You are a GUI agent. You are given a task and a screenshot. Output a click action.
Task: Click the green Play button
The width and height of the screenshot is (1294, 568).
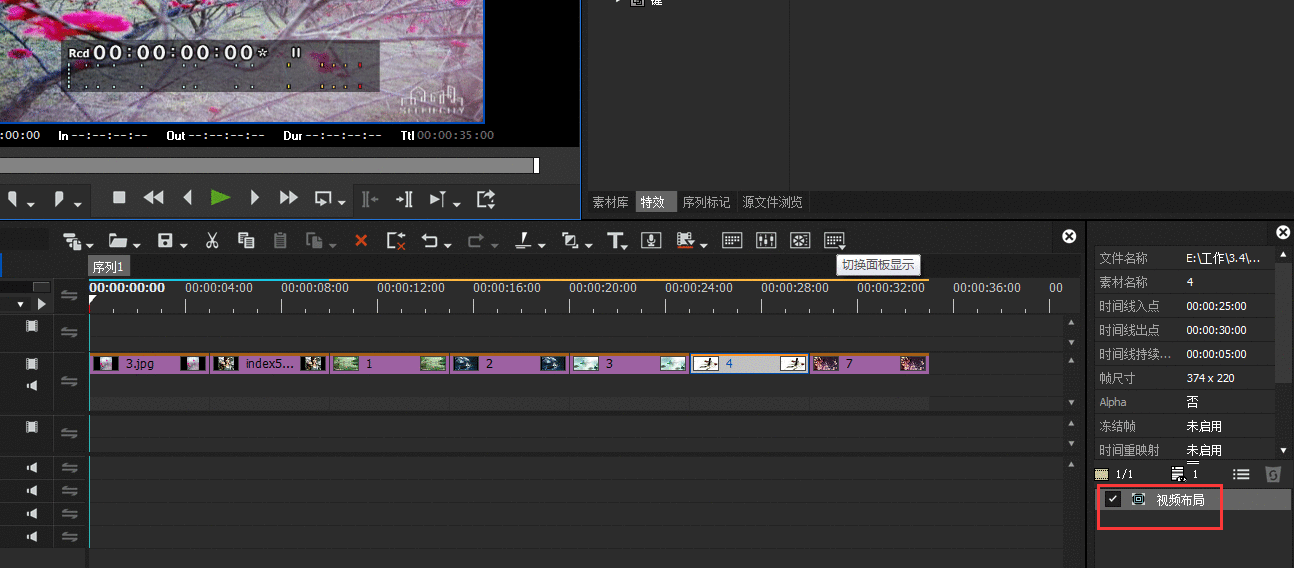click(x=220, y=198)
